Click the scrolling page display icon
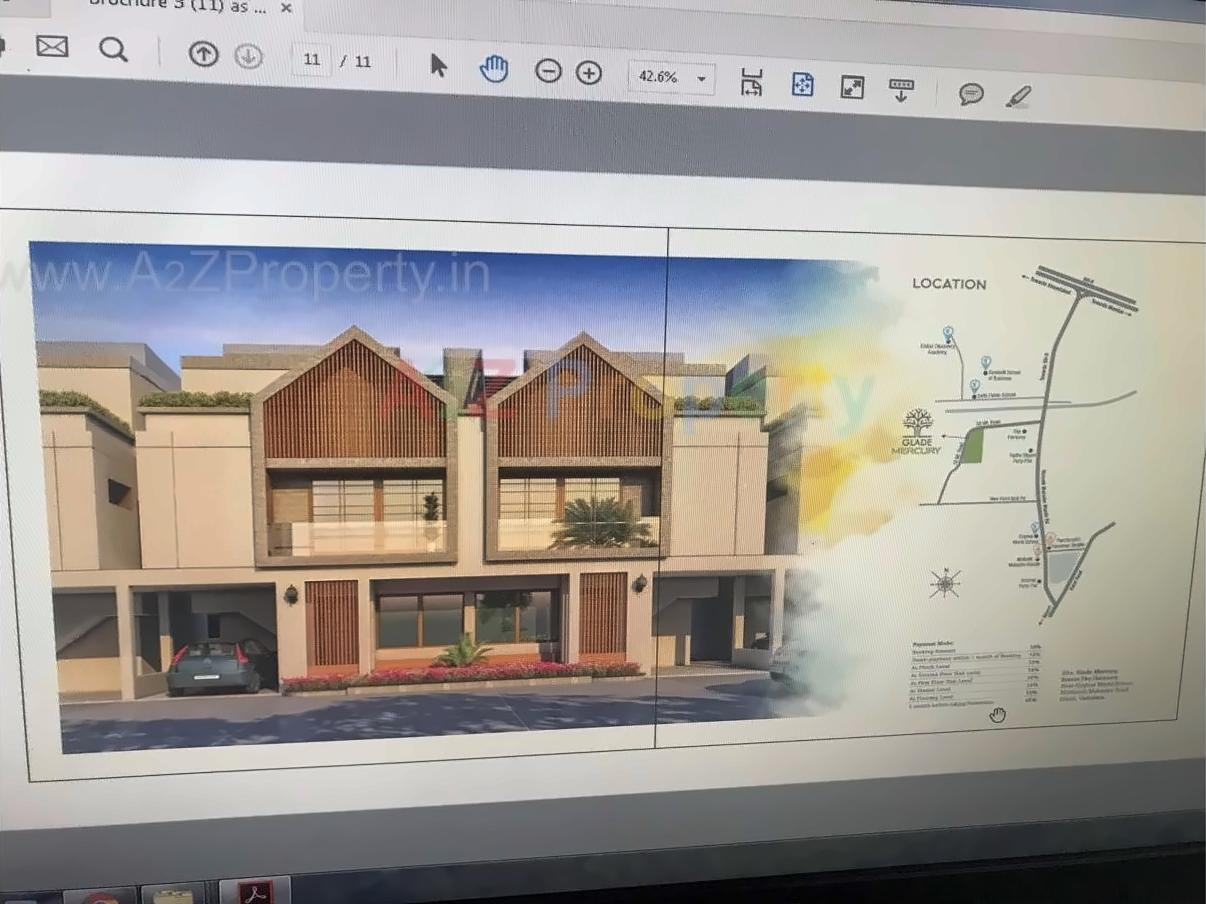Viewport: 1206px width, 904px height. coord(901,90)
